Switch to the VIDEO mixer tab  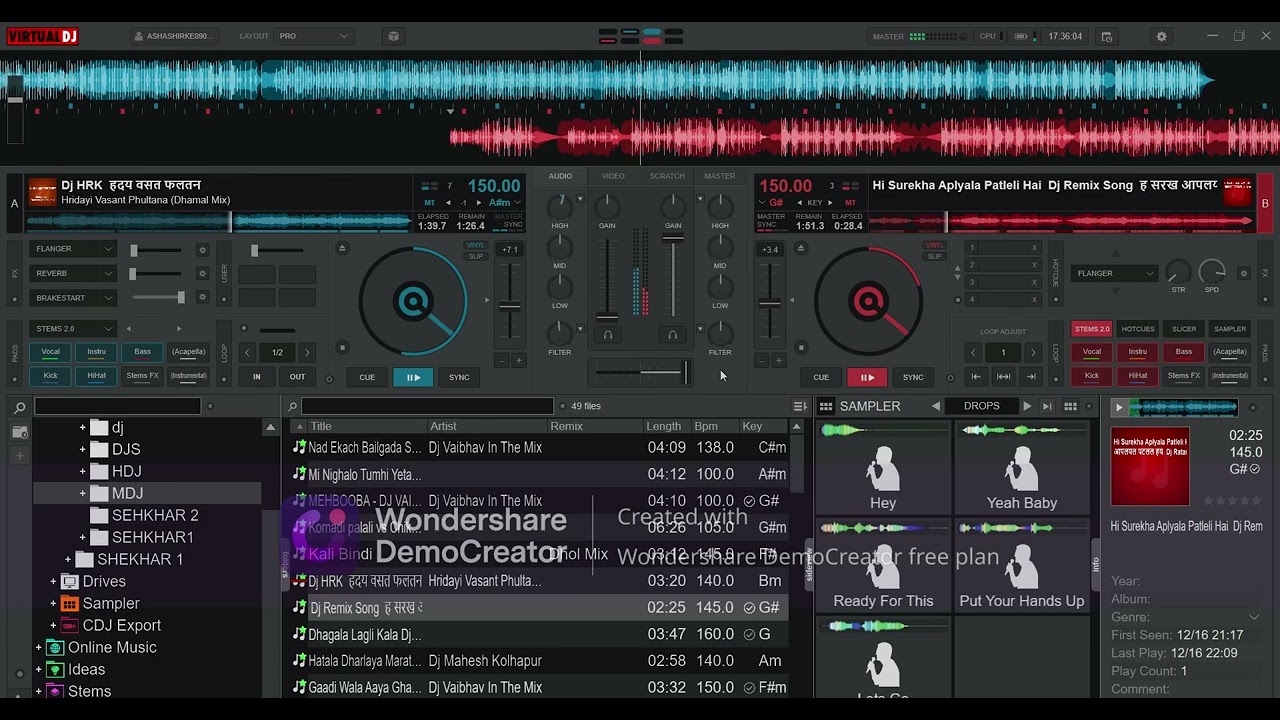click(x=613, y=176)
